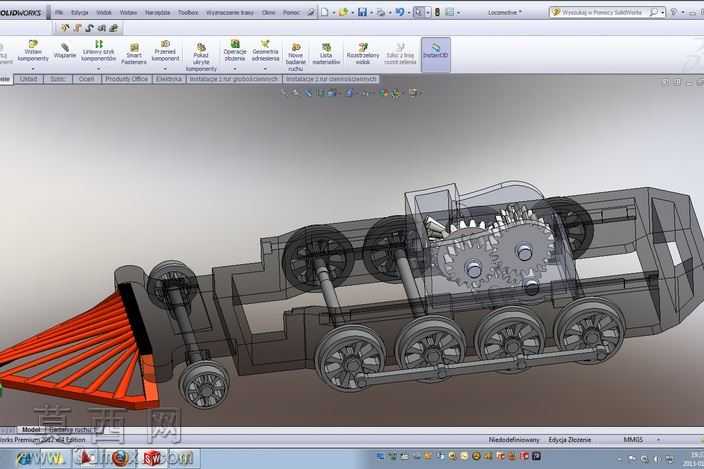
Task: Create a Rozstrzelony widok
Action: (x=363, y=54)
